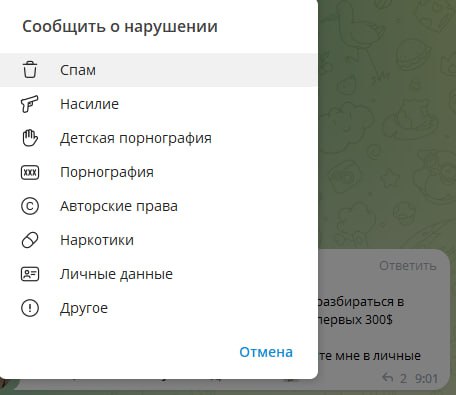The width and height of the screenshot is (456, 395).
Task: Click the copyright symbol icon
Action: 30,206
